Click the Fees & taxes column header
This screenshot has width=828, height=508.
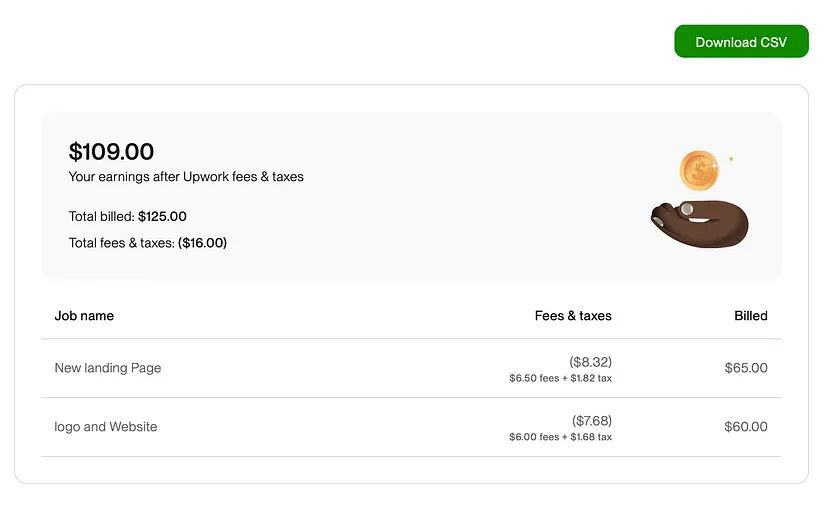coord(573,315)
